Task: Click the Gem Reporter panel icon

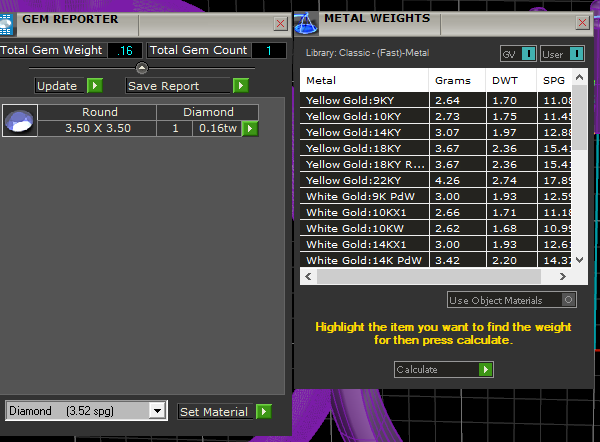Action: click(9, 20)
